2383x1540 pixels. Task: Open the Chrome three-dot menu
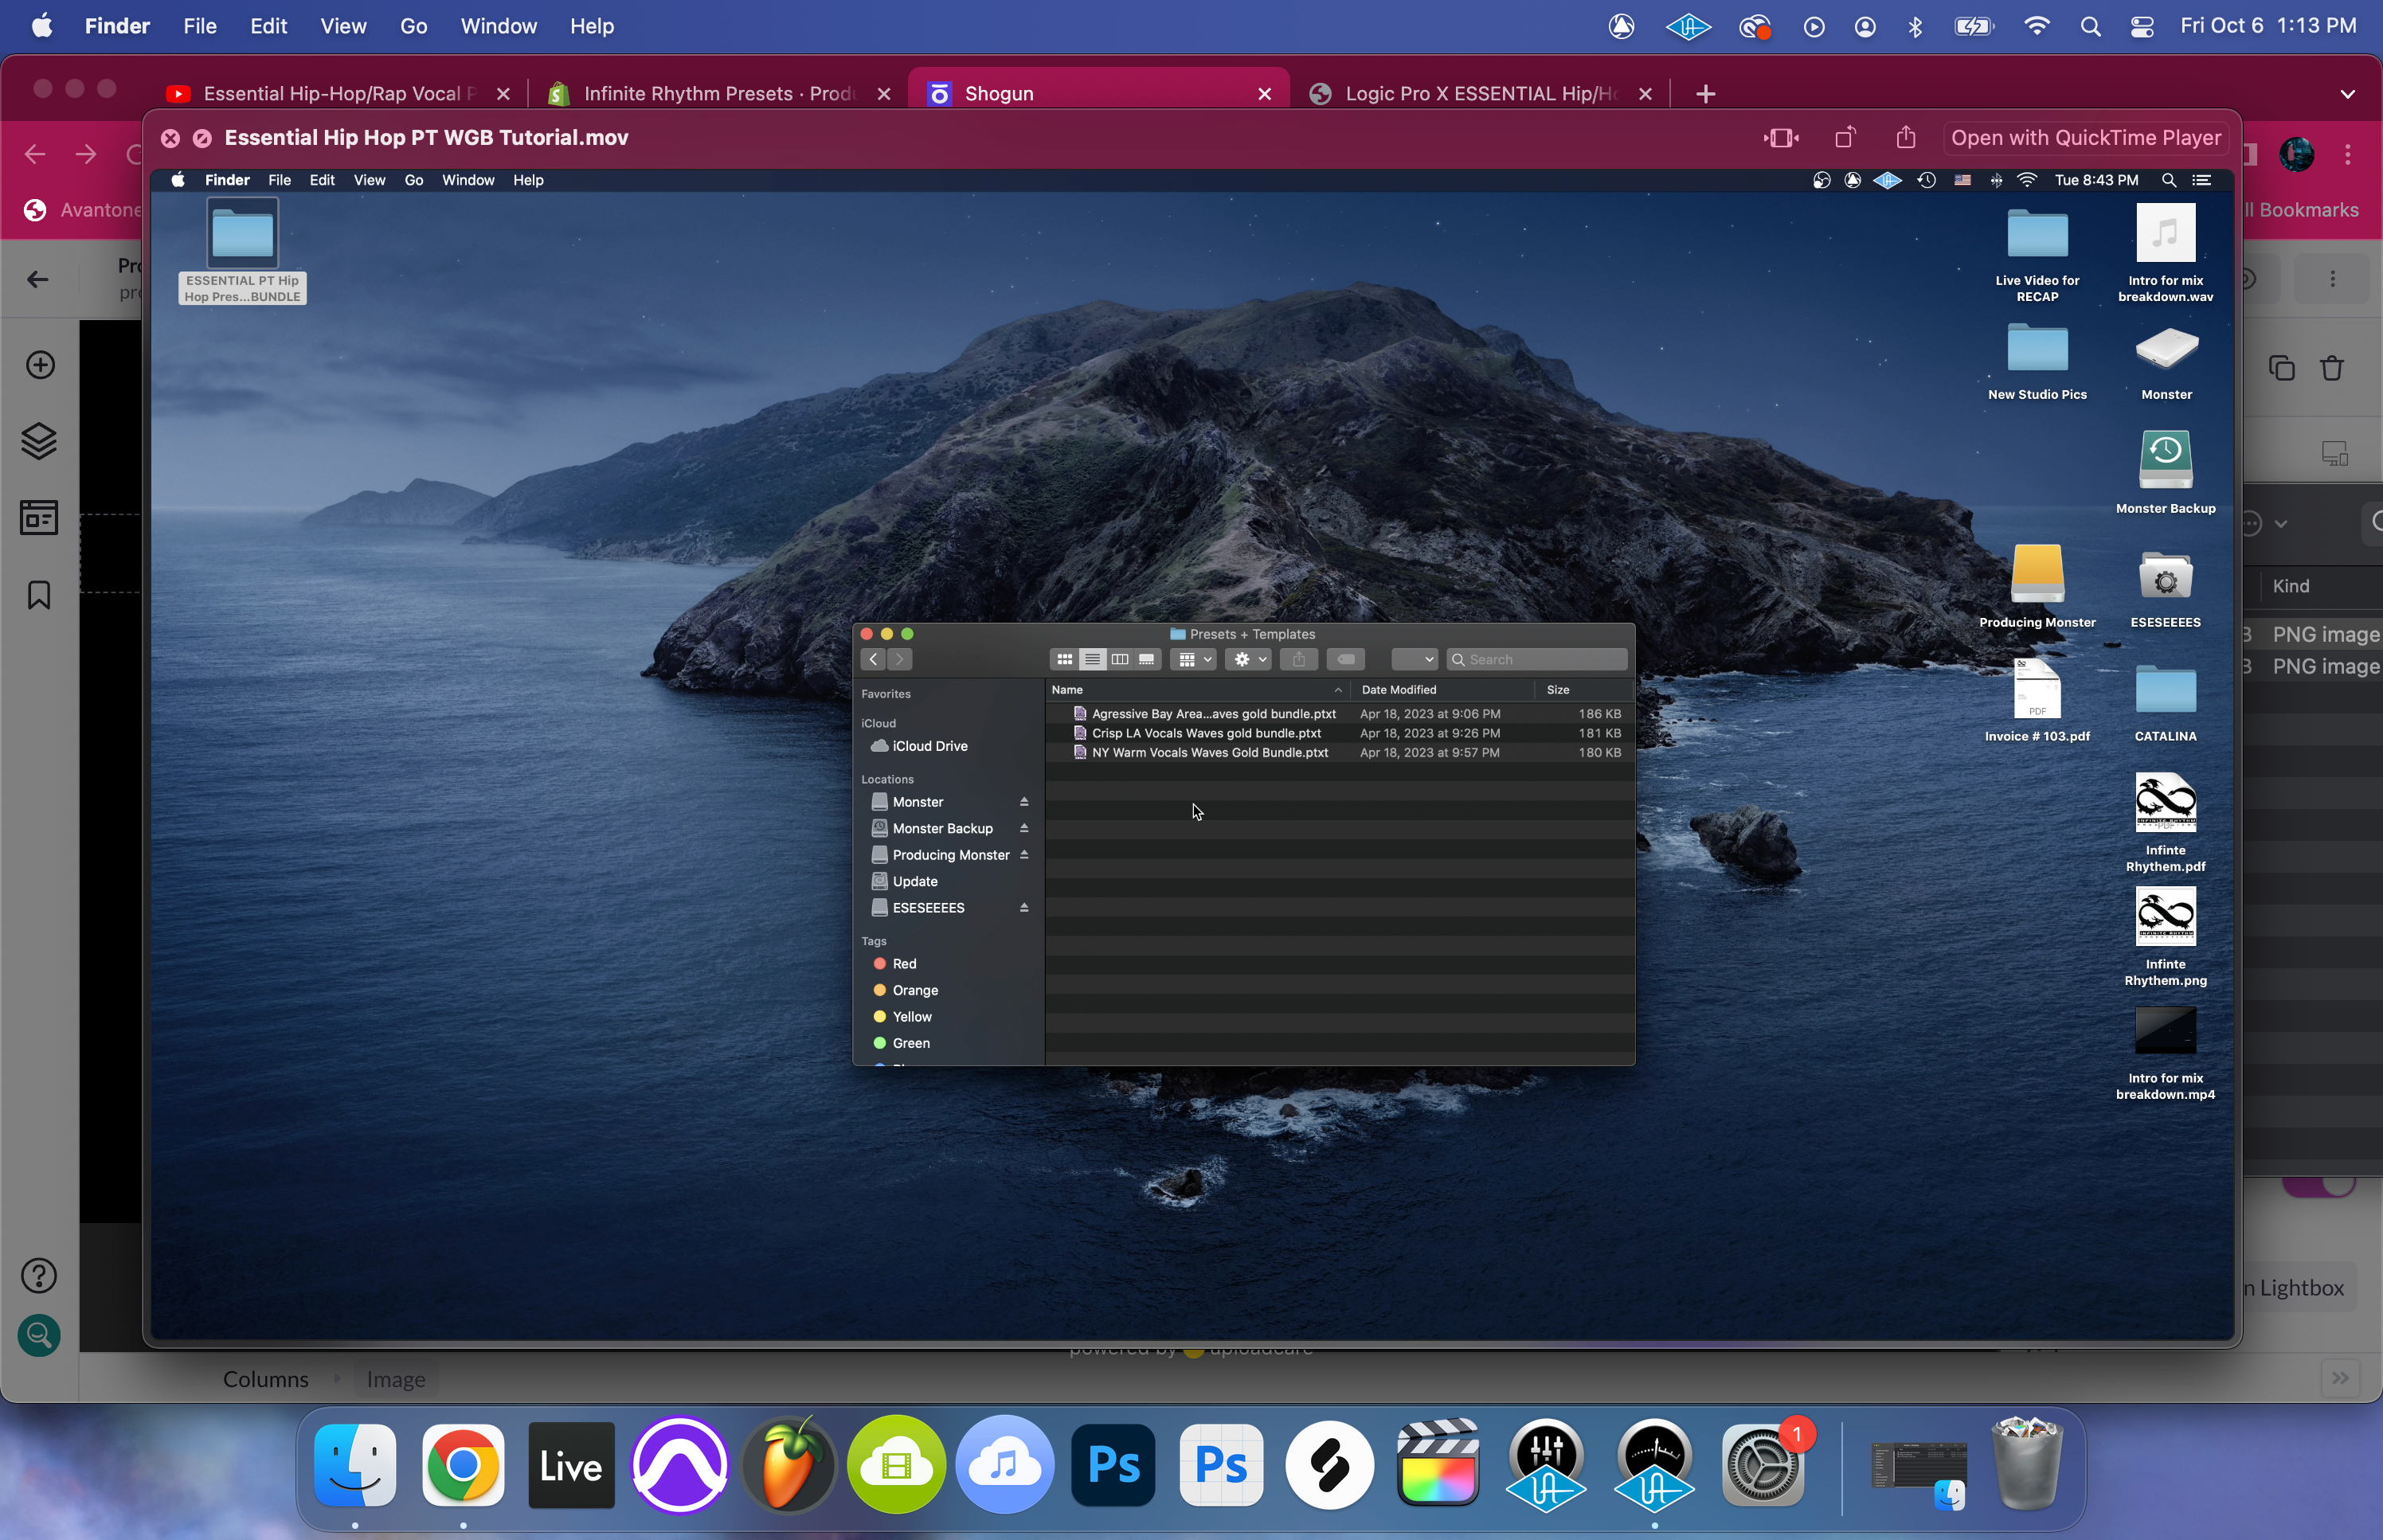pos(2348,155)
